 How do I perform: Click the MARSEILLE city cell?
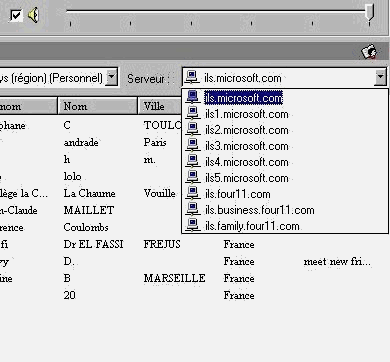pyautogui.click(x=174, y=278)
